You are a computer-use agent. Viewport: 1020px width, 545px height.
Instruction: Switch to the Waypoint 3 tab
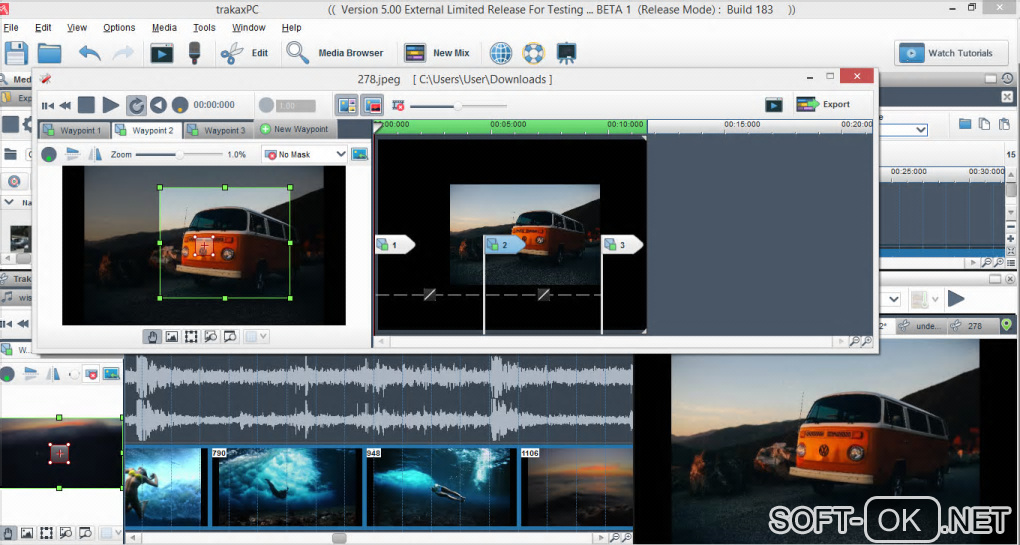[x=219, y=130]
